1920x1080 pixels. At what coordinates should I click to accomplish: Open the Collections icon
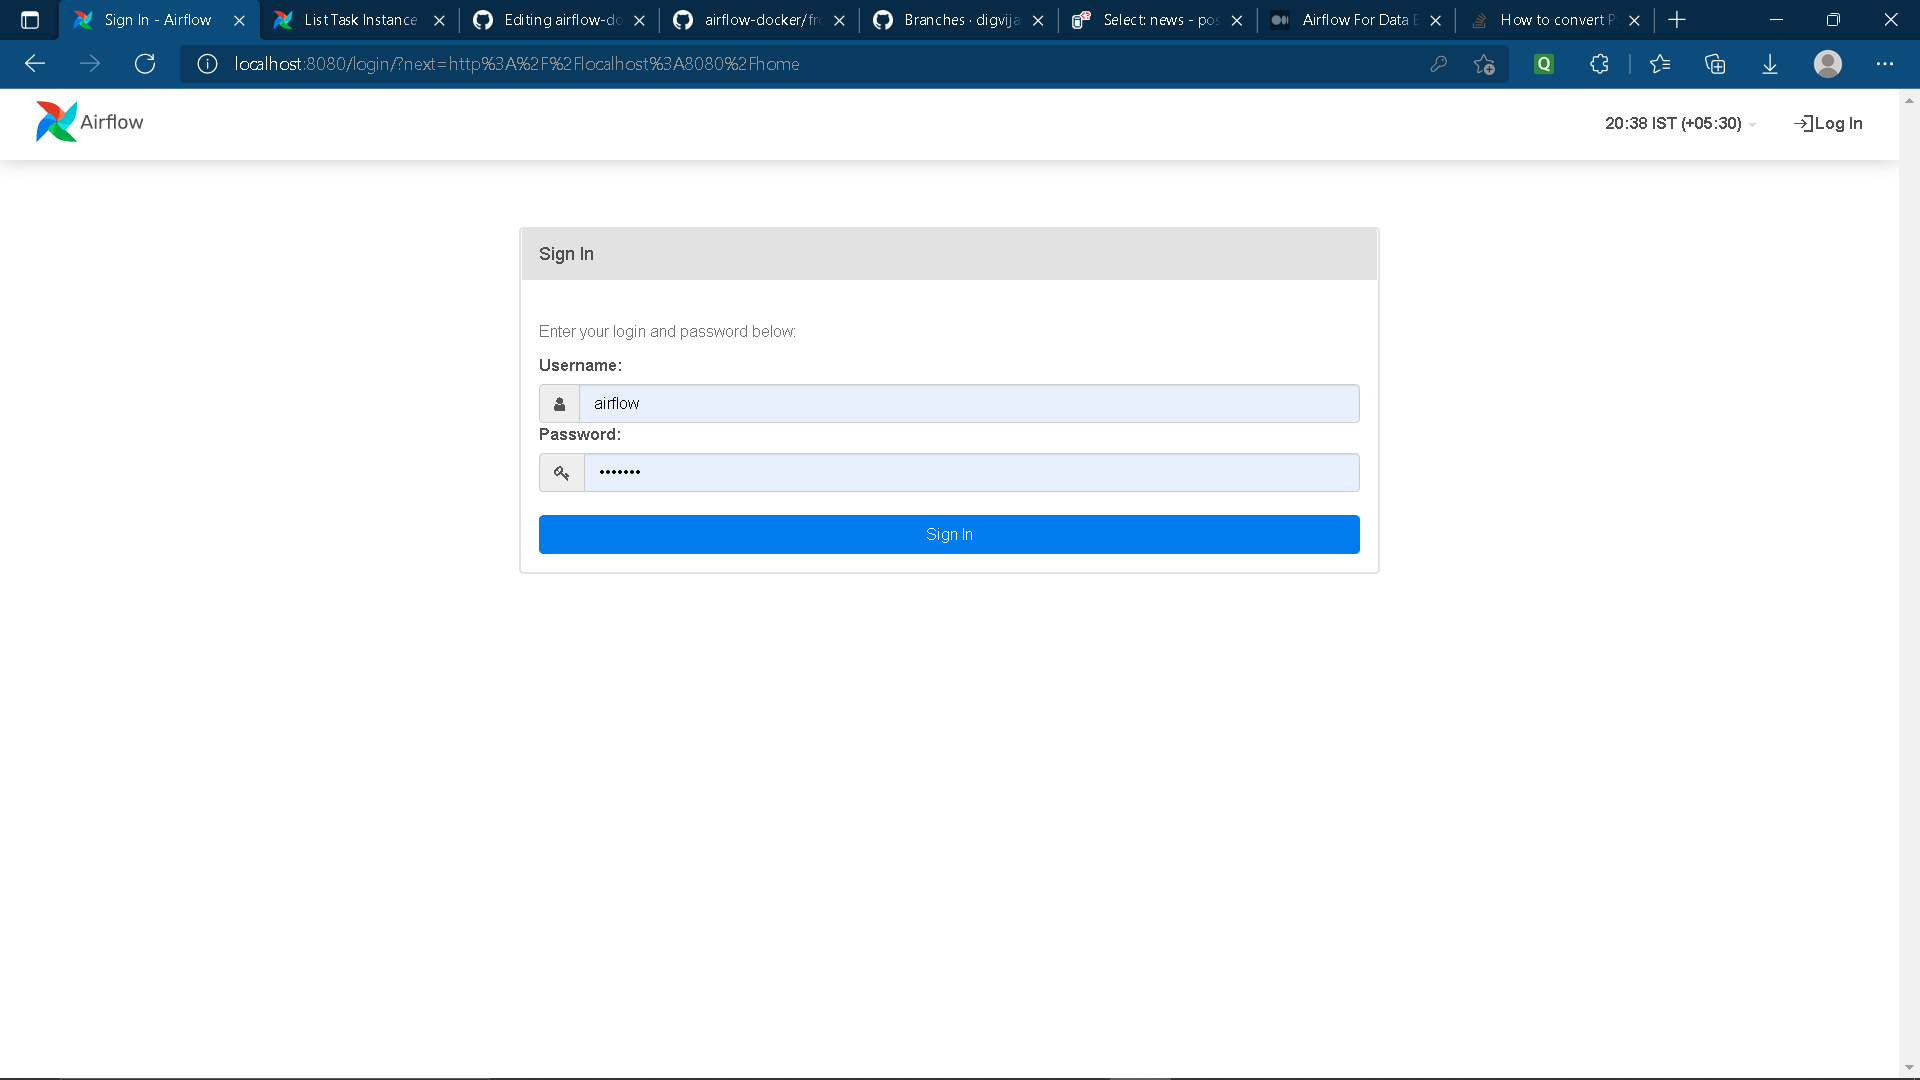1716,63
